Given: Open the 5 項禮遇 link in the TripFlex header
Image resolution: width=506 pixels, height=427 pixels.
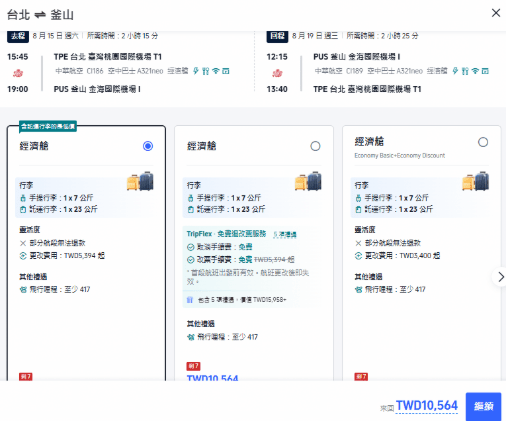Looking at the screenshot, I should (284, 235).
